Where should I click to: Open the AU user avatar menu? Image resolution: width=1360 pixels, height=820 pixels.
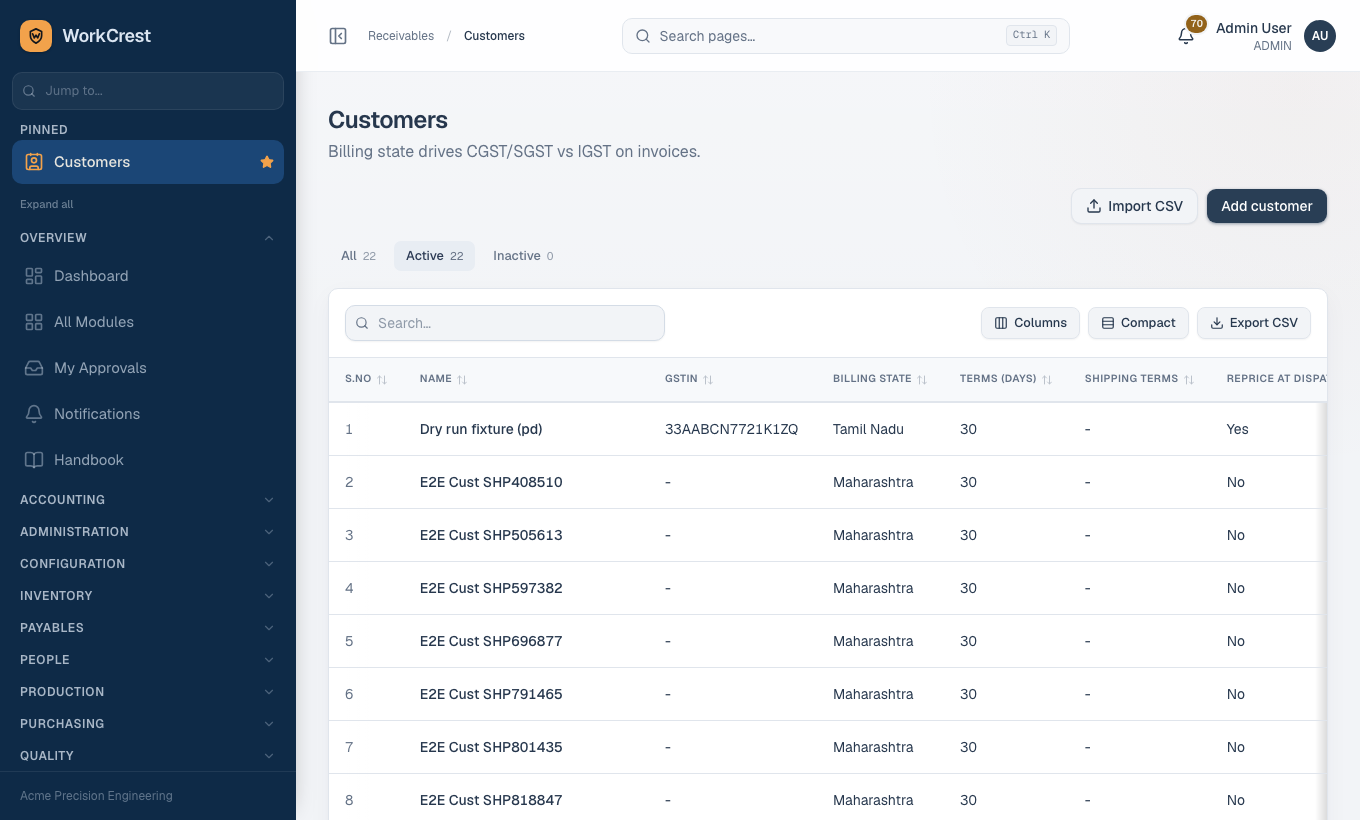click(1320, 36)
